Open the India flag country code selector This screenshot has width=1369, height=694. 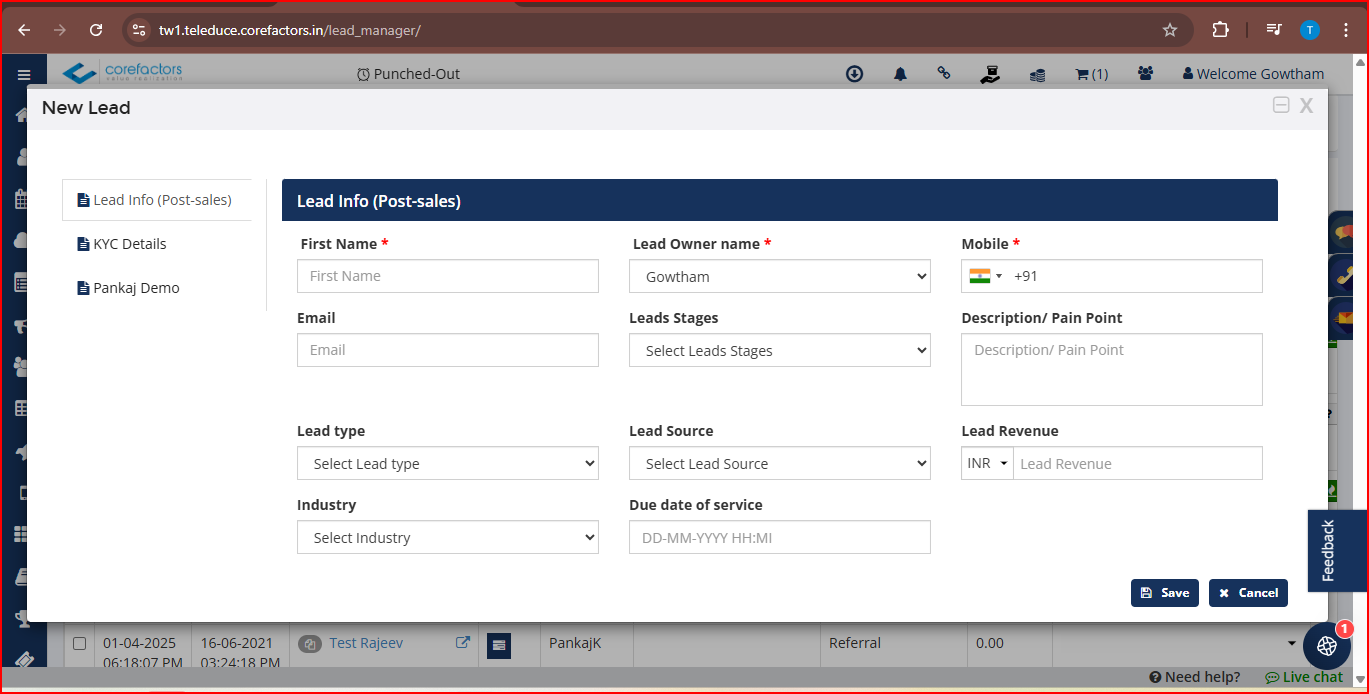[x=985, y=277]
